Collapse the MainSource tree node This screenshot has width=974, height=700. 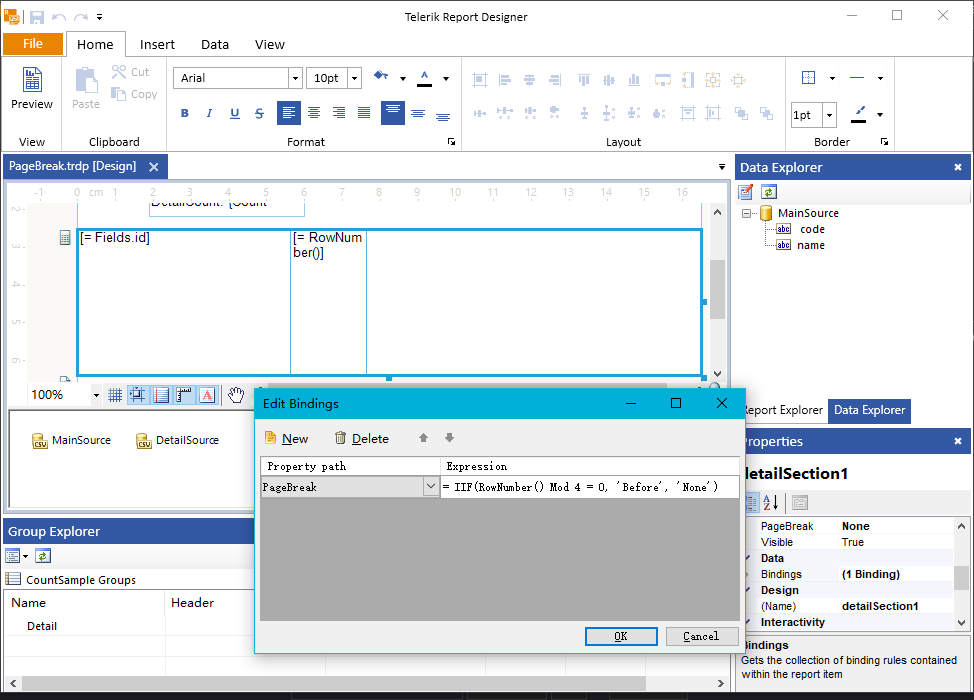[746, 213]
